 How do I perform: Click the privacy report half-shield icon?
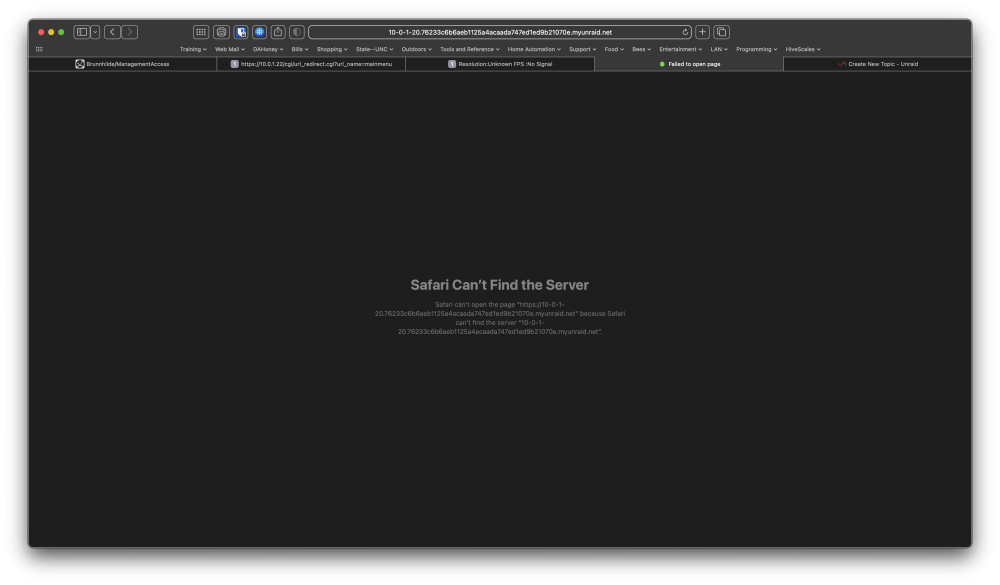pyautogui.click(x=297, y=32)
